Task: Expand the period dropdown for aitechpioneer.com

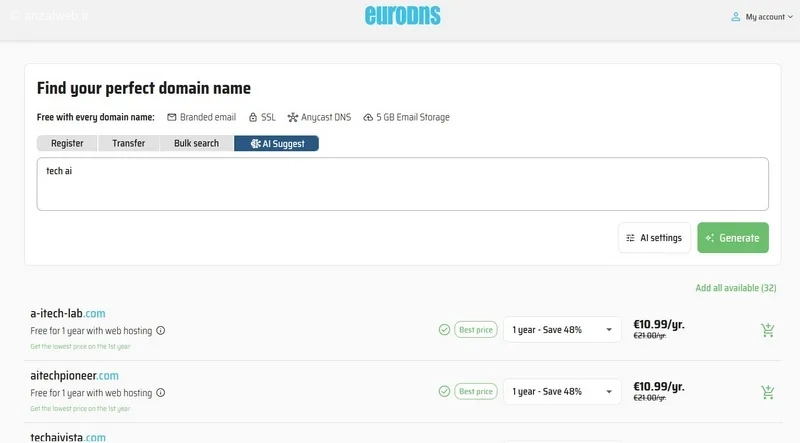Action: click(x=562, y=391)
